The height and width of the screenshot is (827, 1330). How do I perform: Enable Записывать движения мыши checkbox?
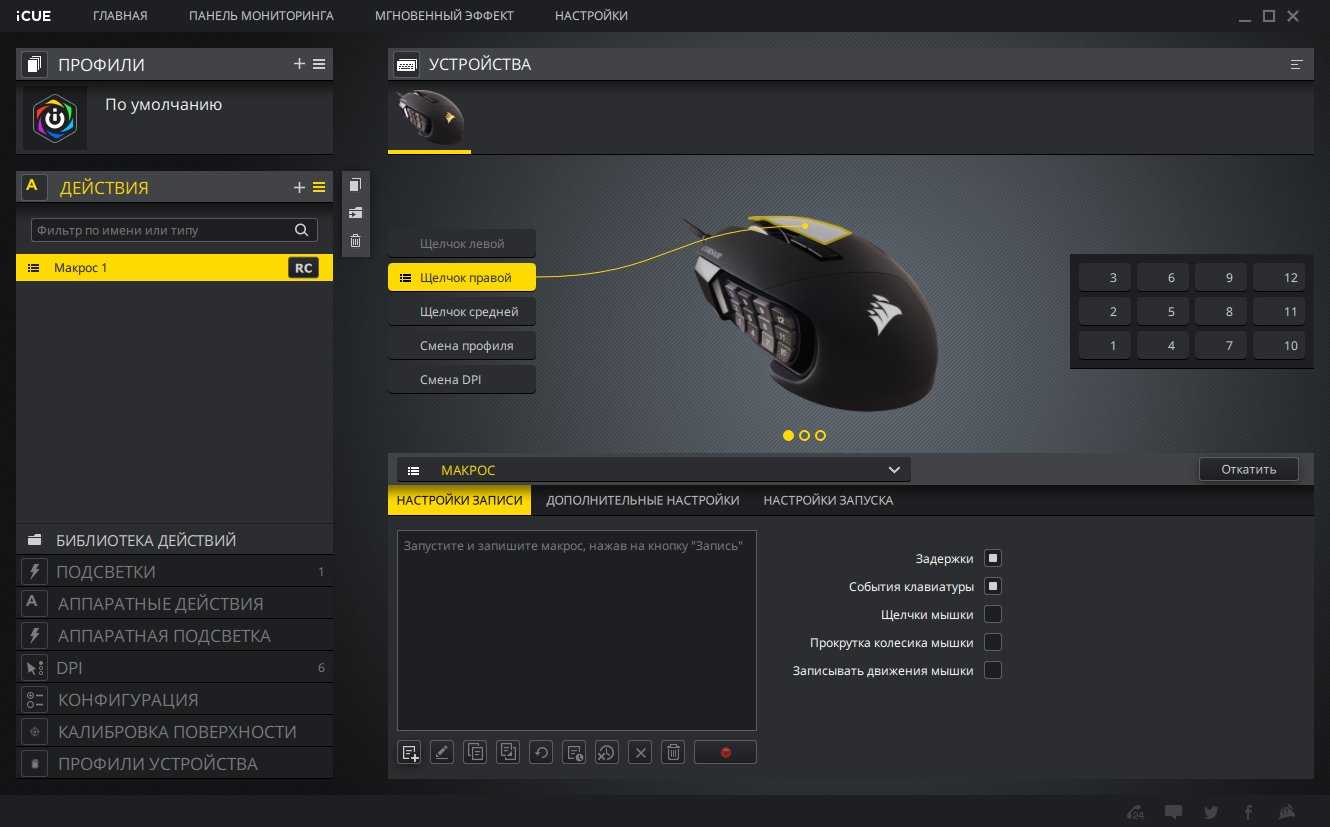993,670
